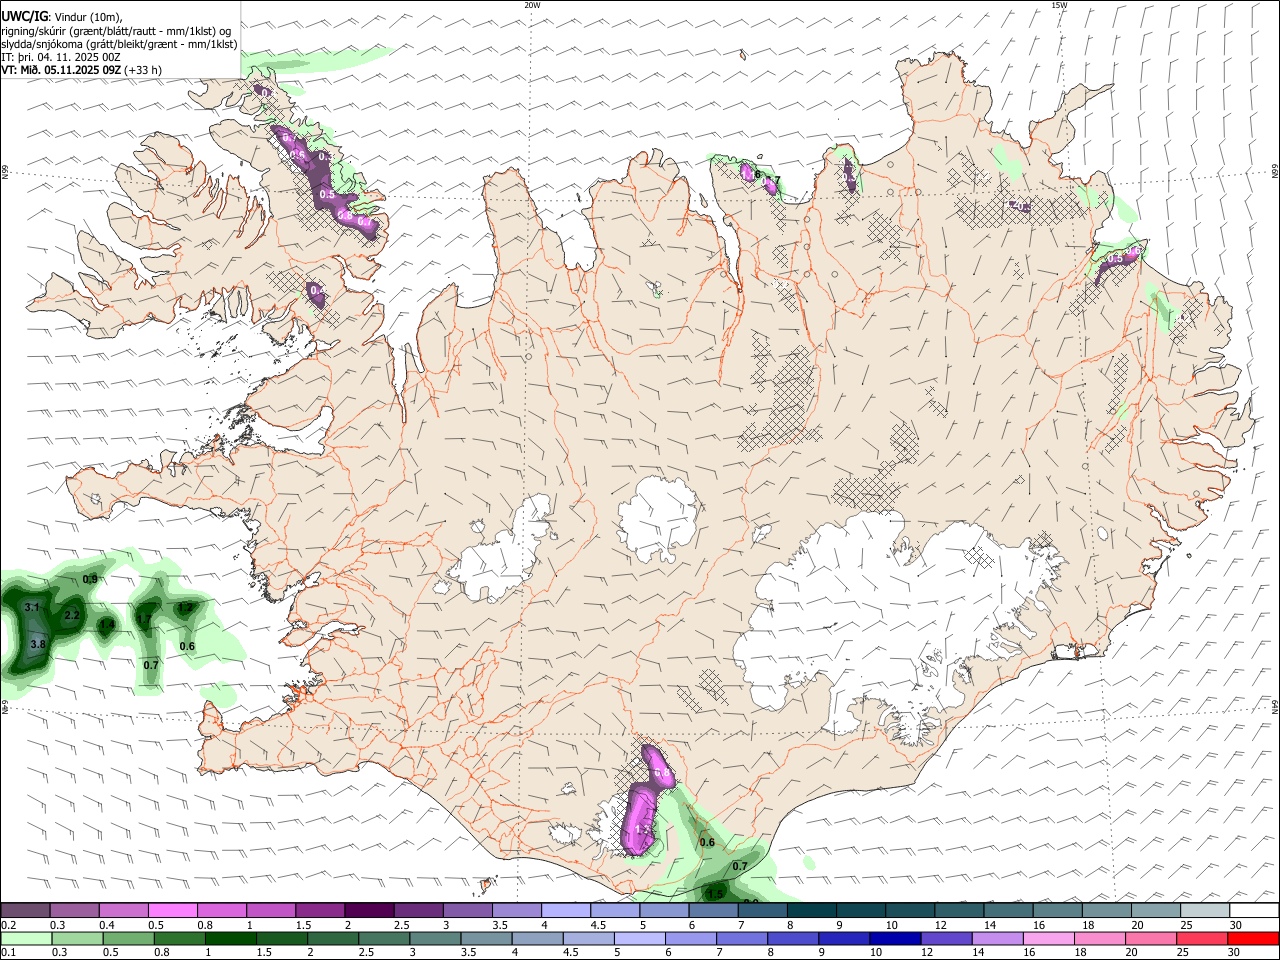This screenshot has width=1280, height=960.
Task: Click the round white Hofsjökull glacier
Action: point(657,518)
